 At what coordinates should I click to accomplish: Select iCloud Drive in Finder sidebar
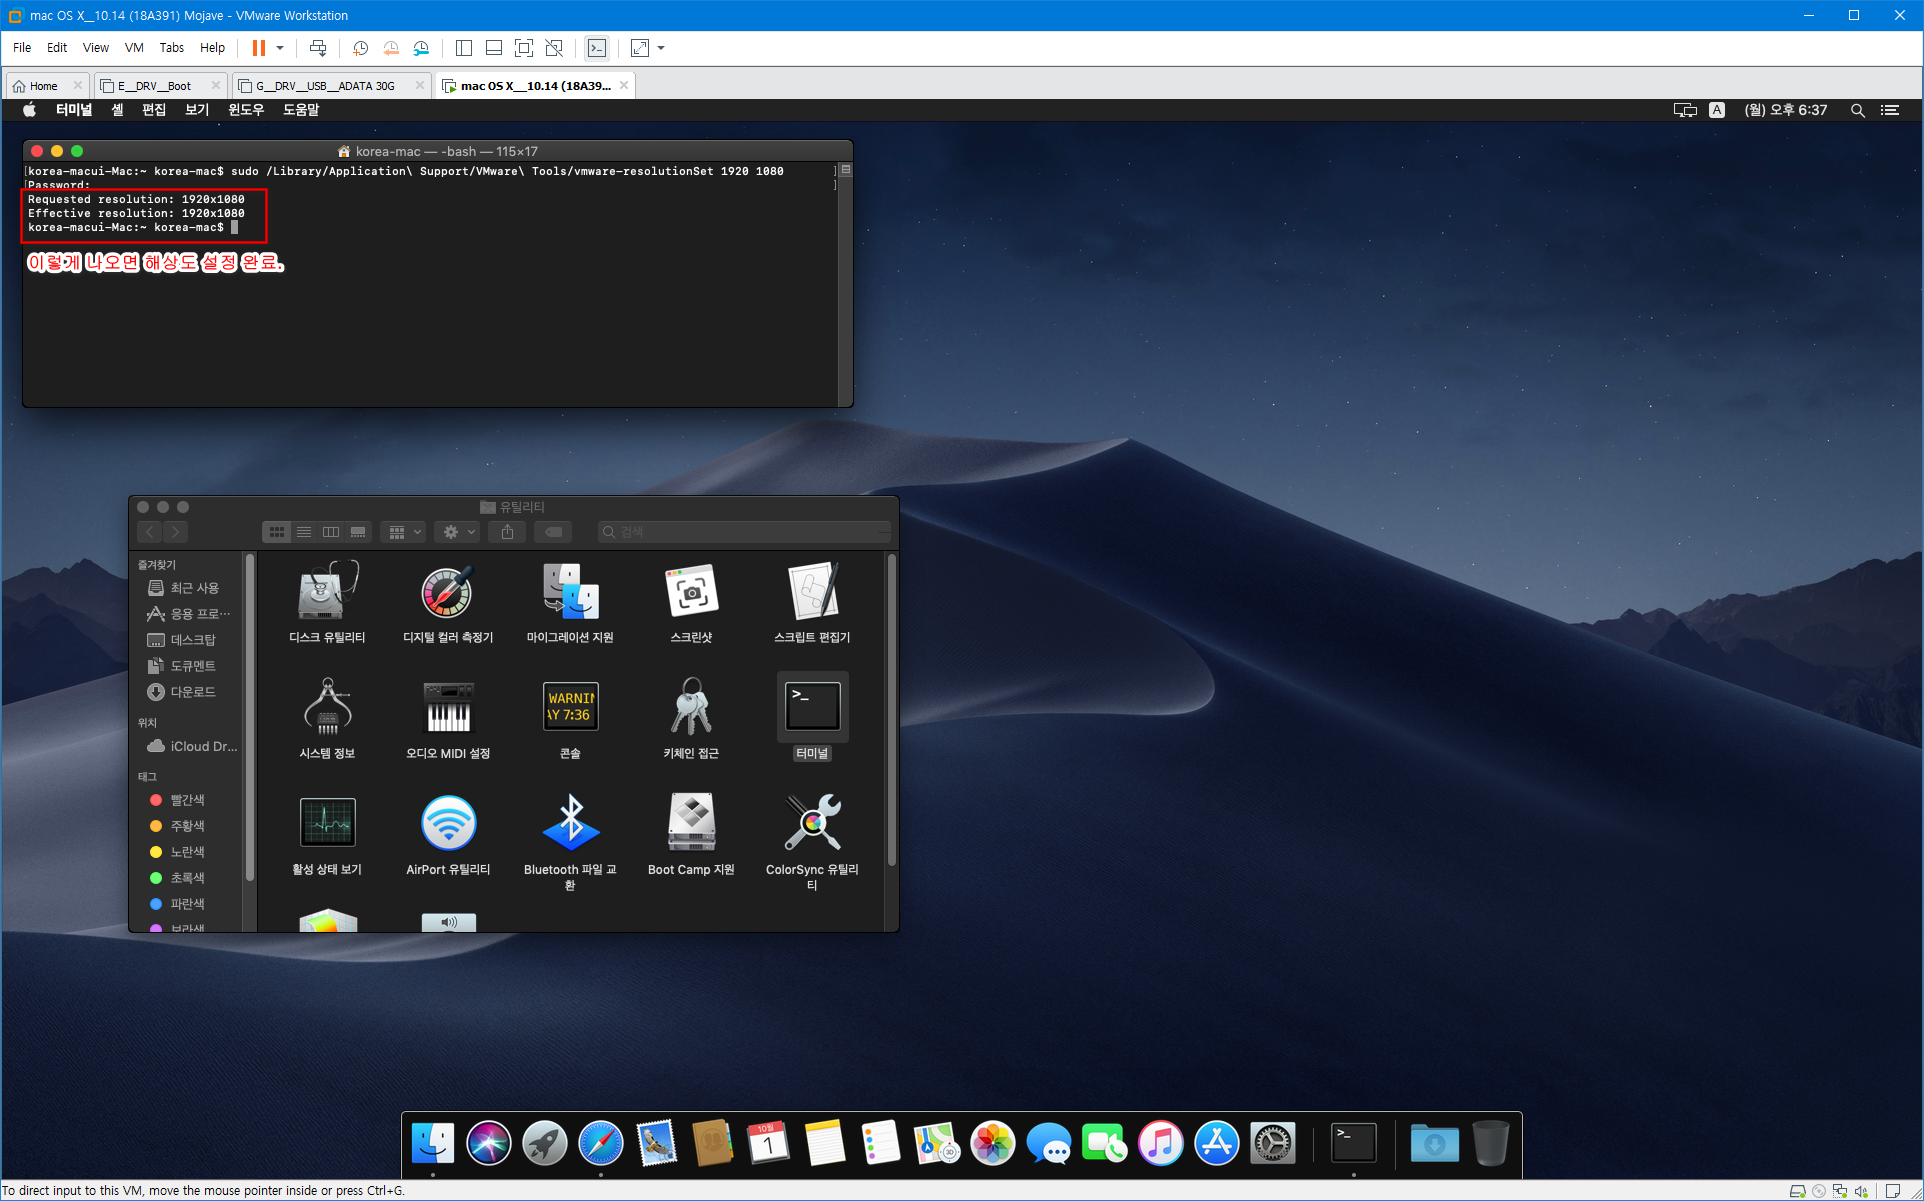point(192,746)
